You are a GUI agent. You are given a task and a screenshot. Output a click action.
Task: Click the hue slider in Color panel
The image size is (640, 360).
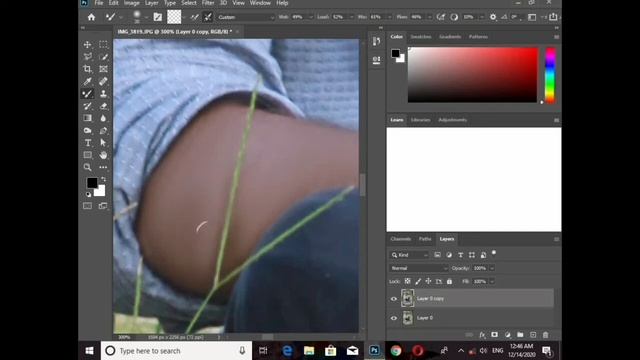pyautogui.click(x=550, y=76)
